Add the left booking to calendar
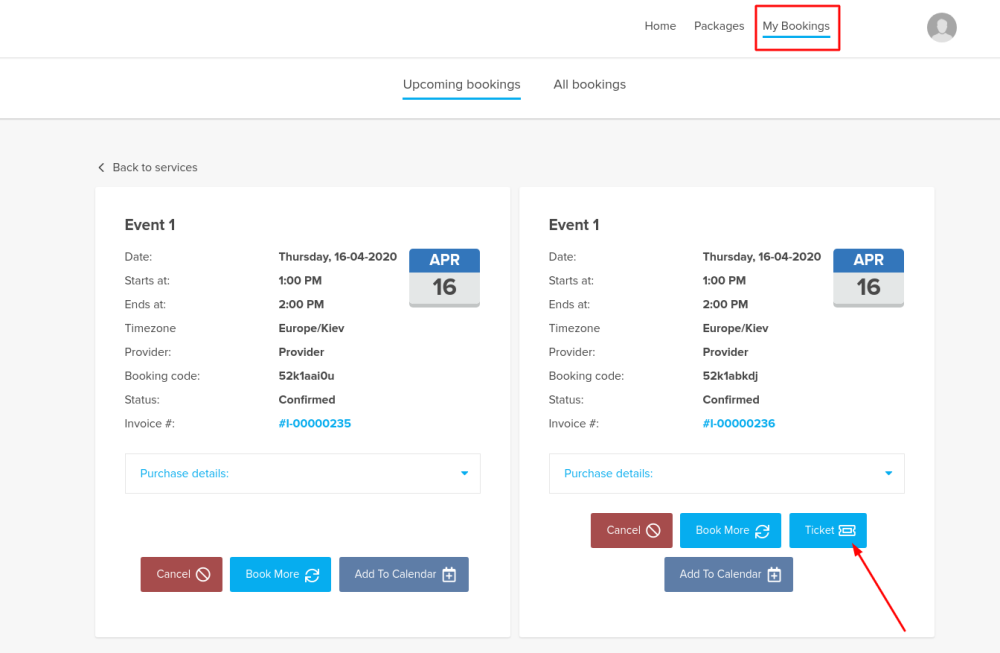 (x=404, y=574)
